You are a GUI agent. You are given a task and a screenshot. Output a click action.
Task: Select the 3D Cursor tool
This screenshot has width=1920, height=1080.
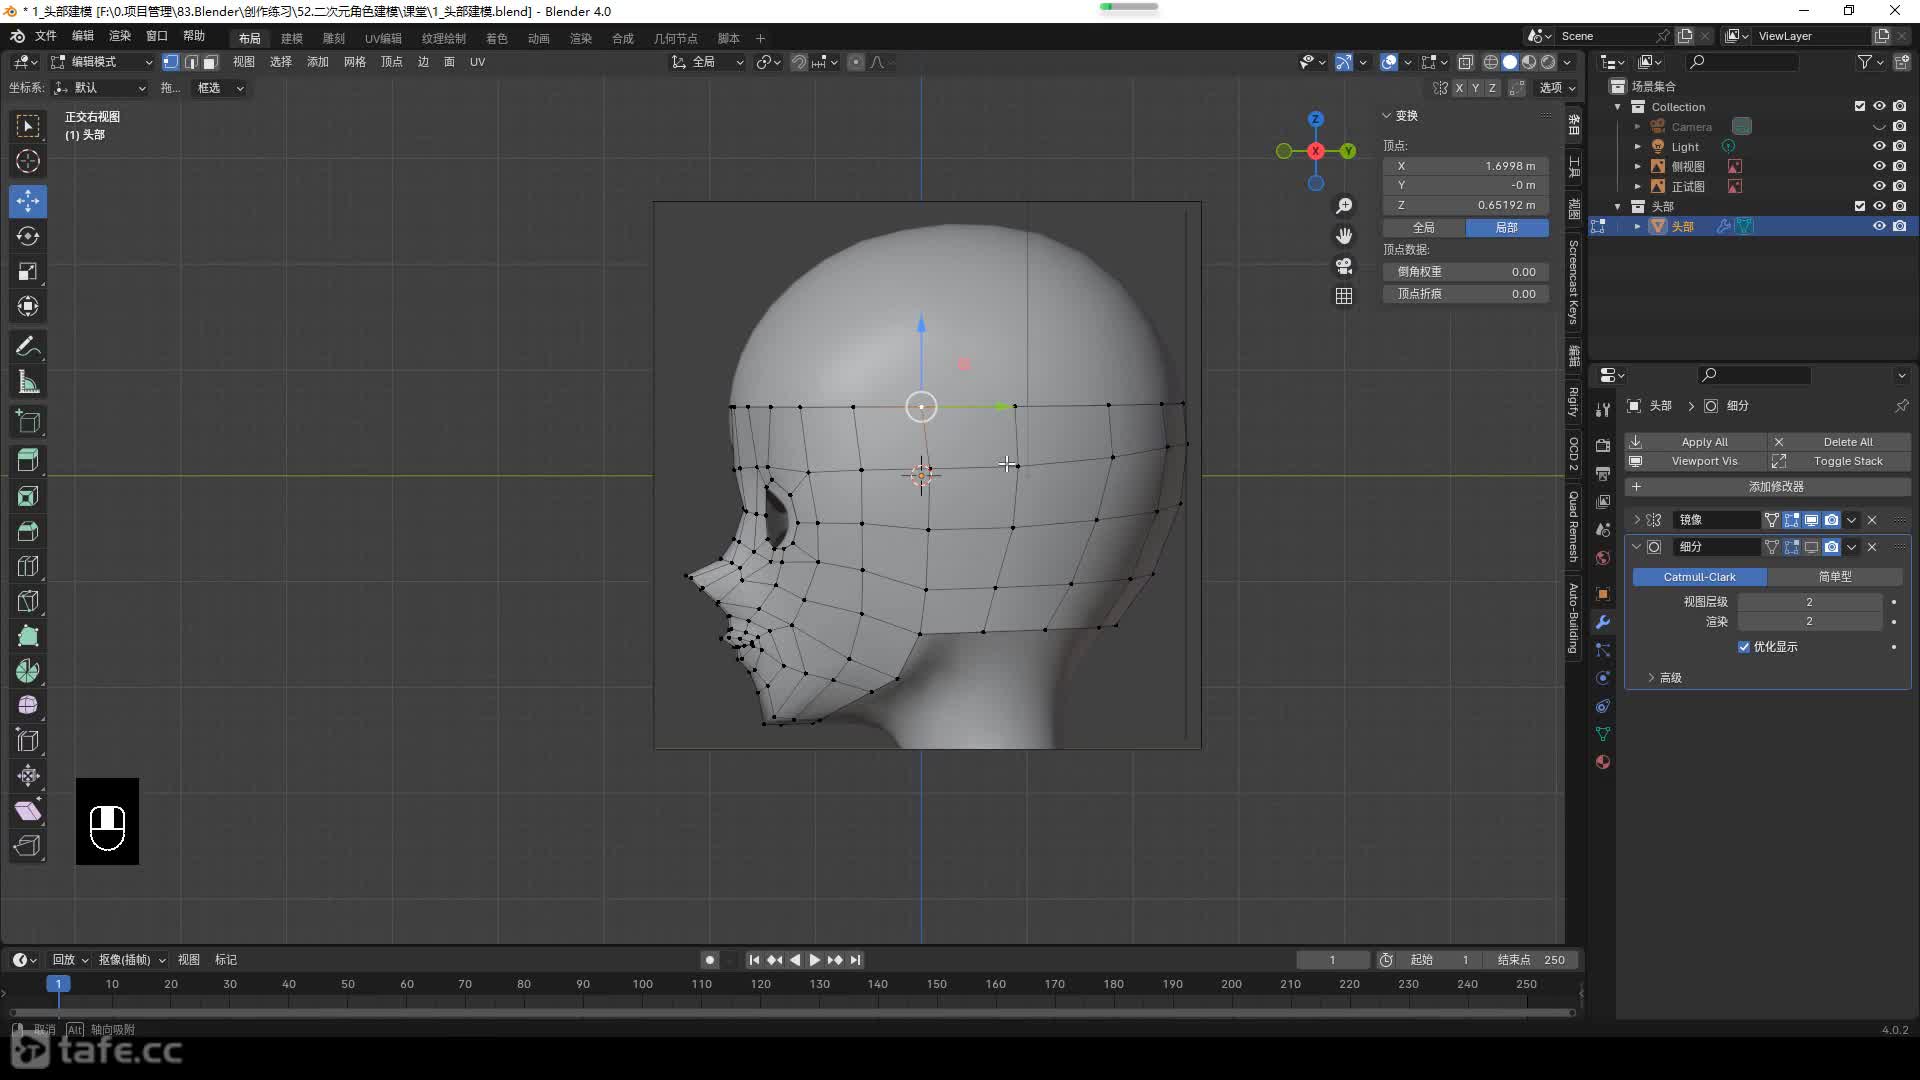(x=28, y=161)
